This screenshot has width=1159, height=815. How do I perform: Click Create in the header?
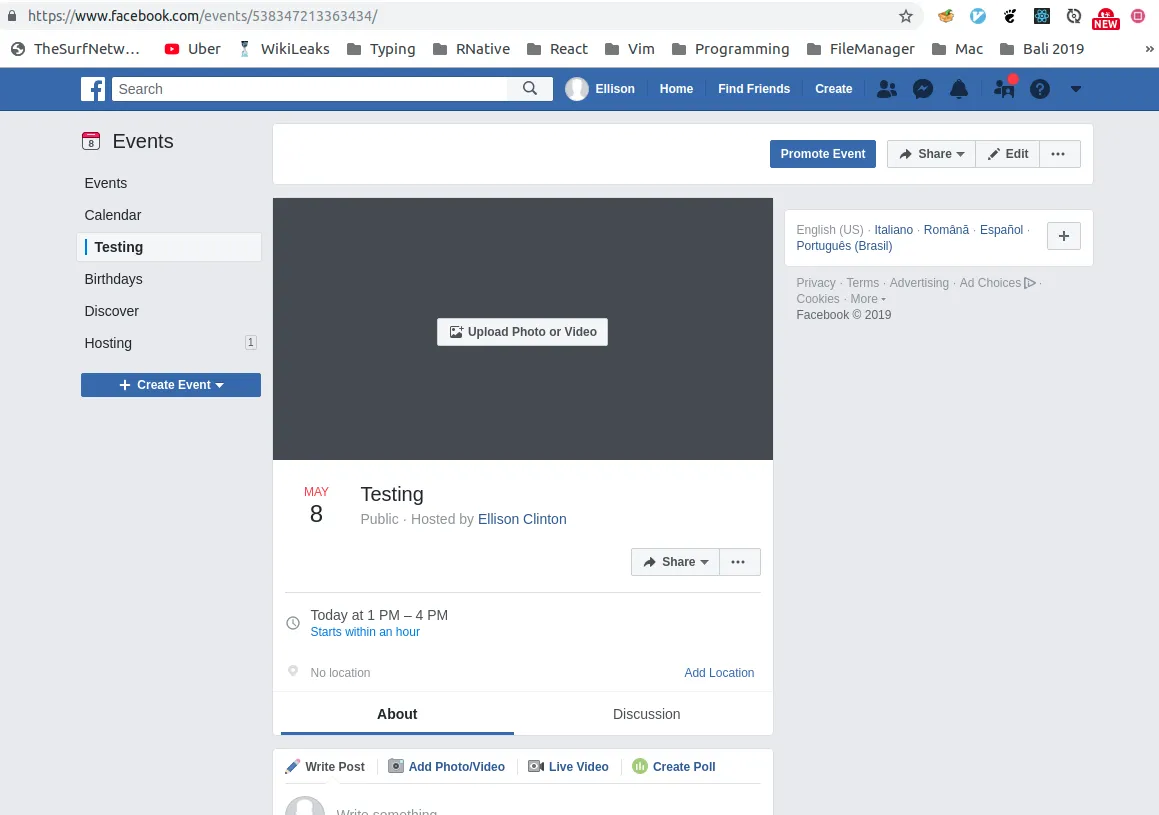[x=834, y=89]
